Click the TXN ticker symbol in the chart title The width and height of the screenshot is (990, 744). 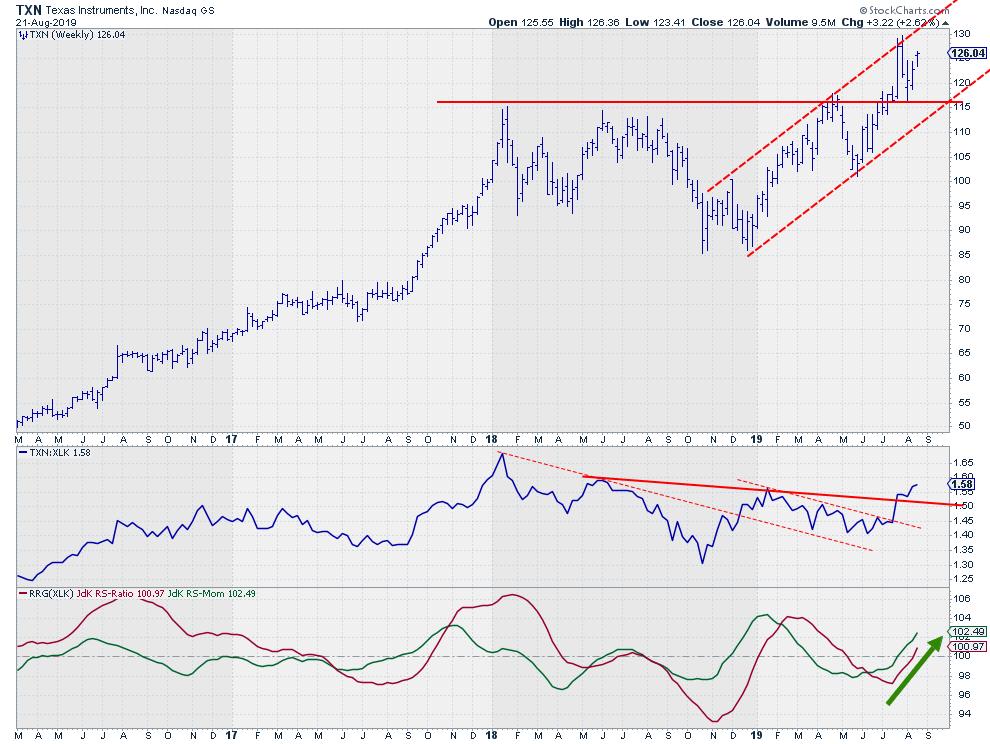tap(28, 10)
